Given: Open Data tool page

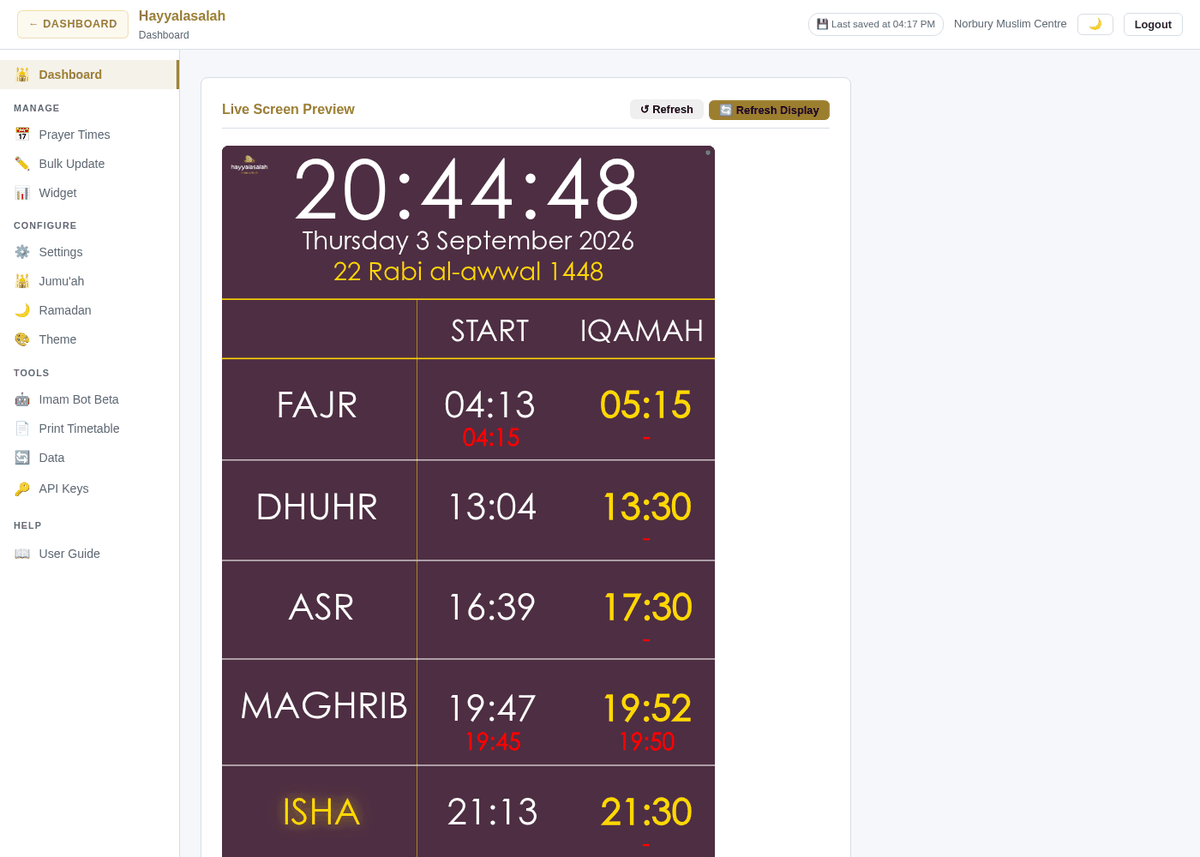Looking at the screenshot, I should 89,457.
